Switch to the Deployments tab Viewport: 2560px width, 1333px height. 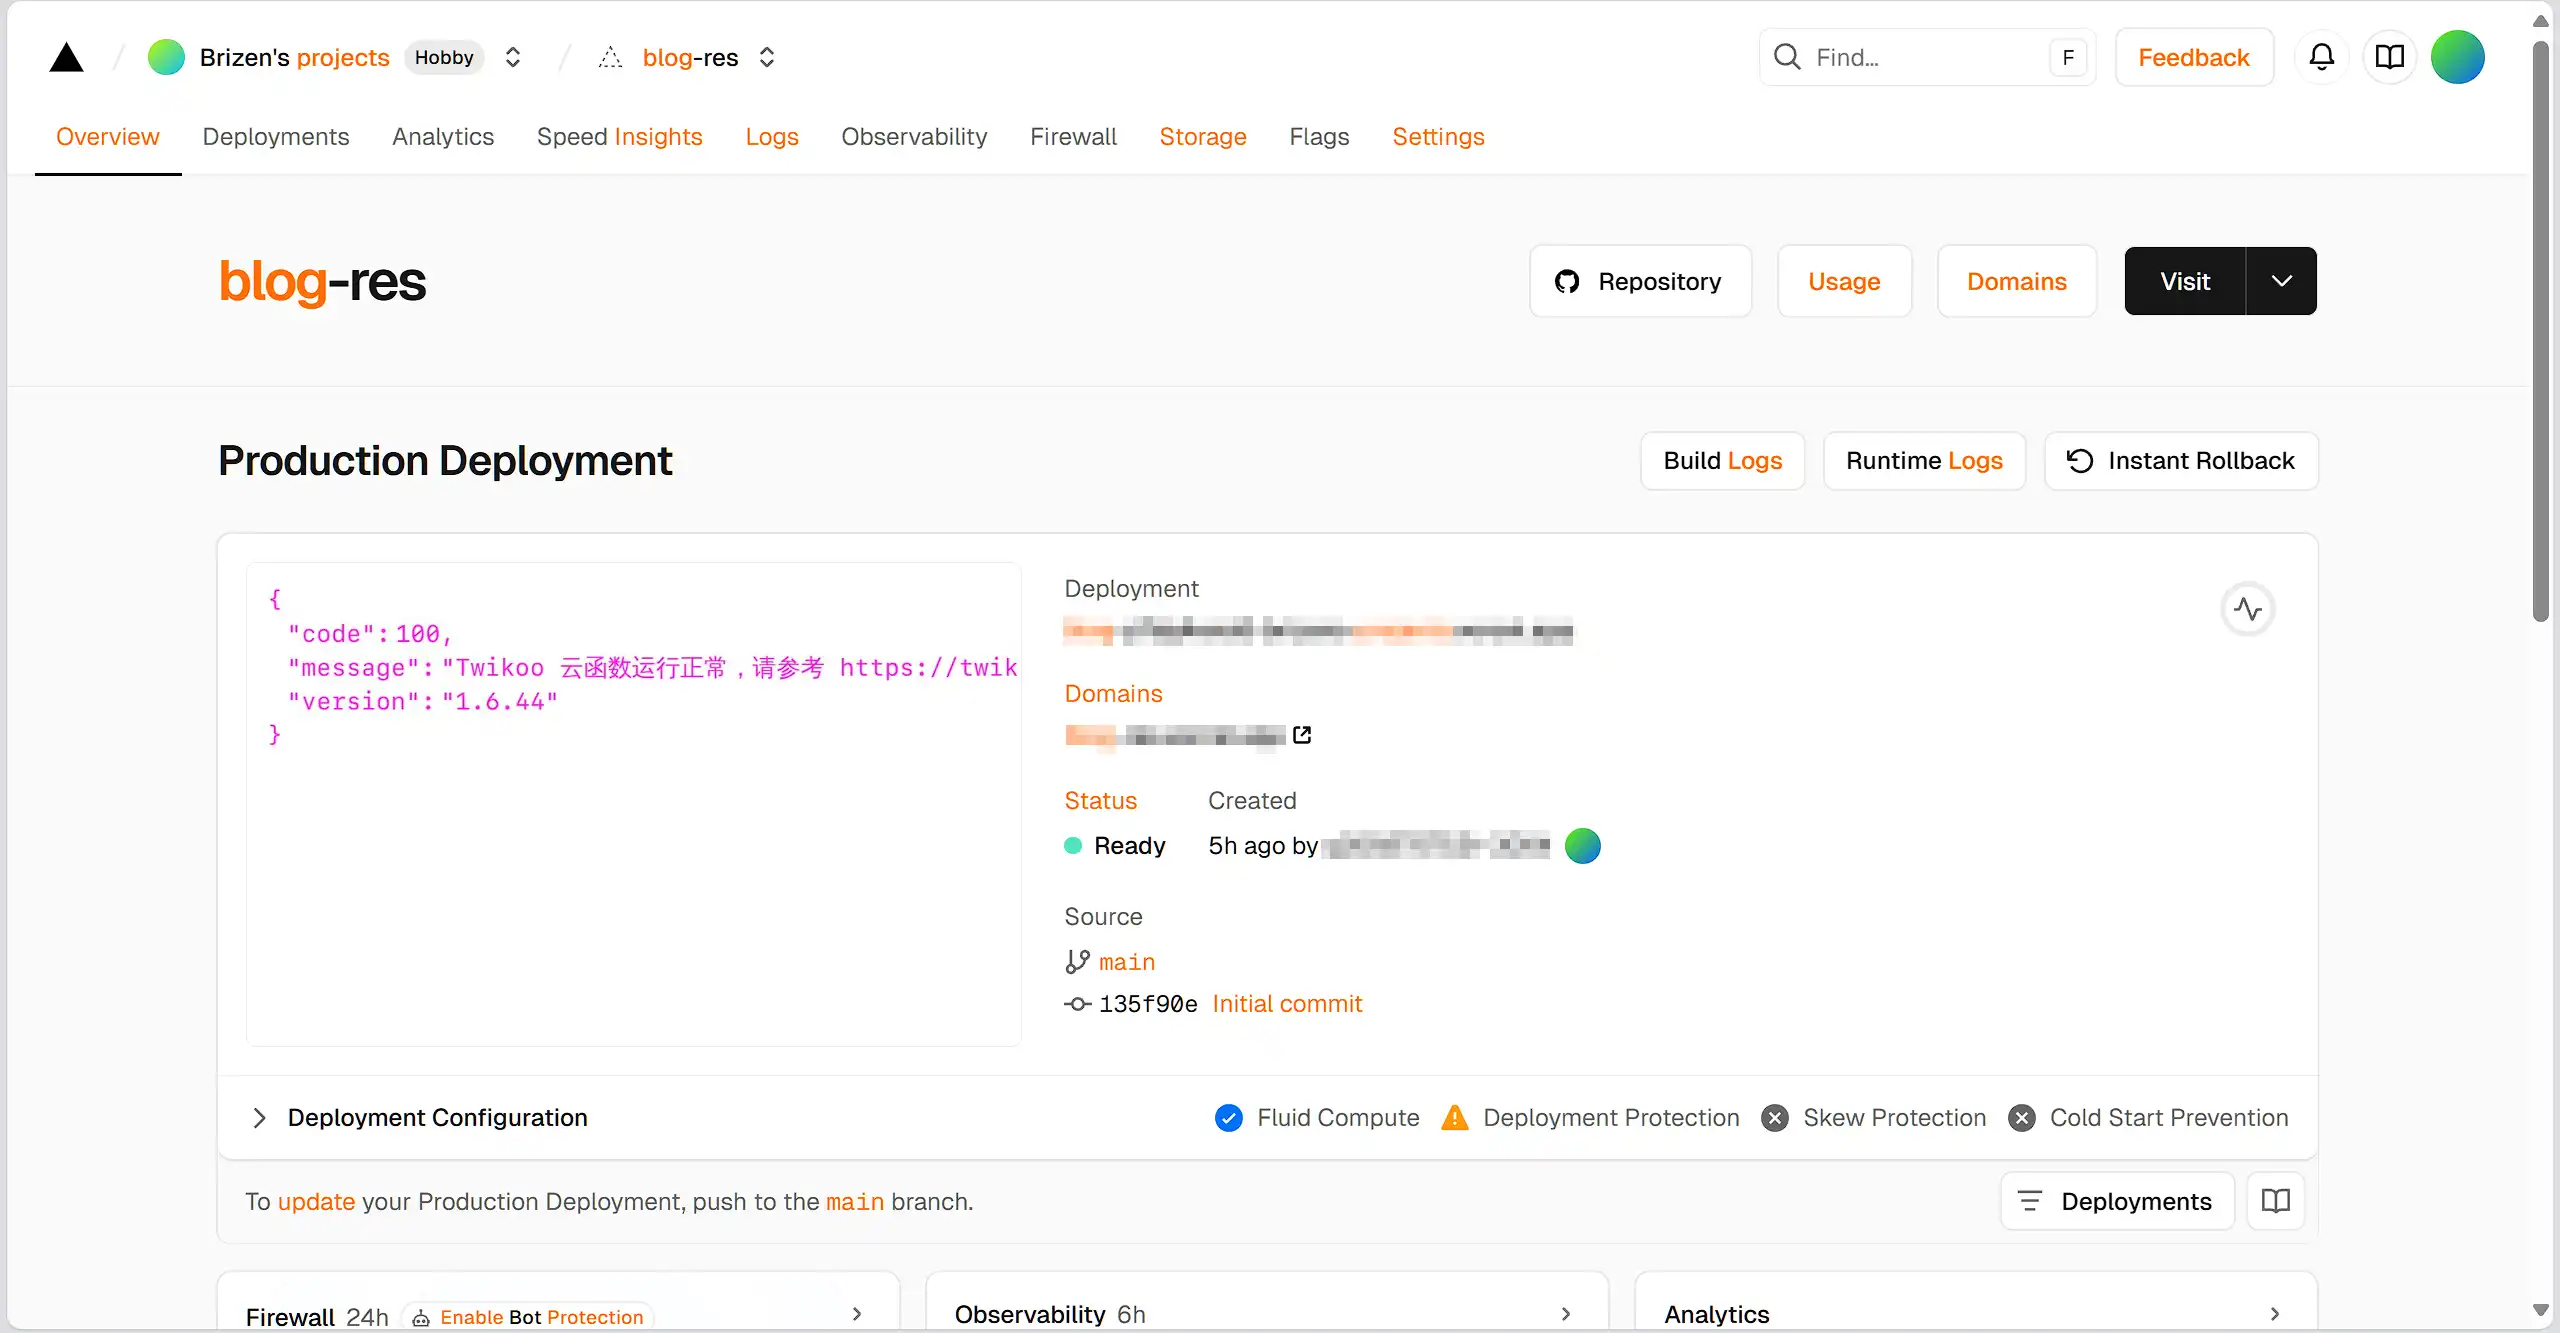(275, 136)
